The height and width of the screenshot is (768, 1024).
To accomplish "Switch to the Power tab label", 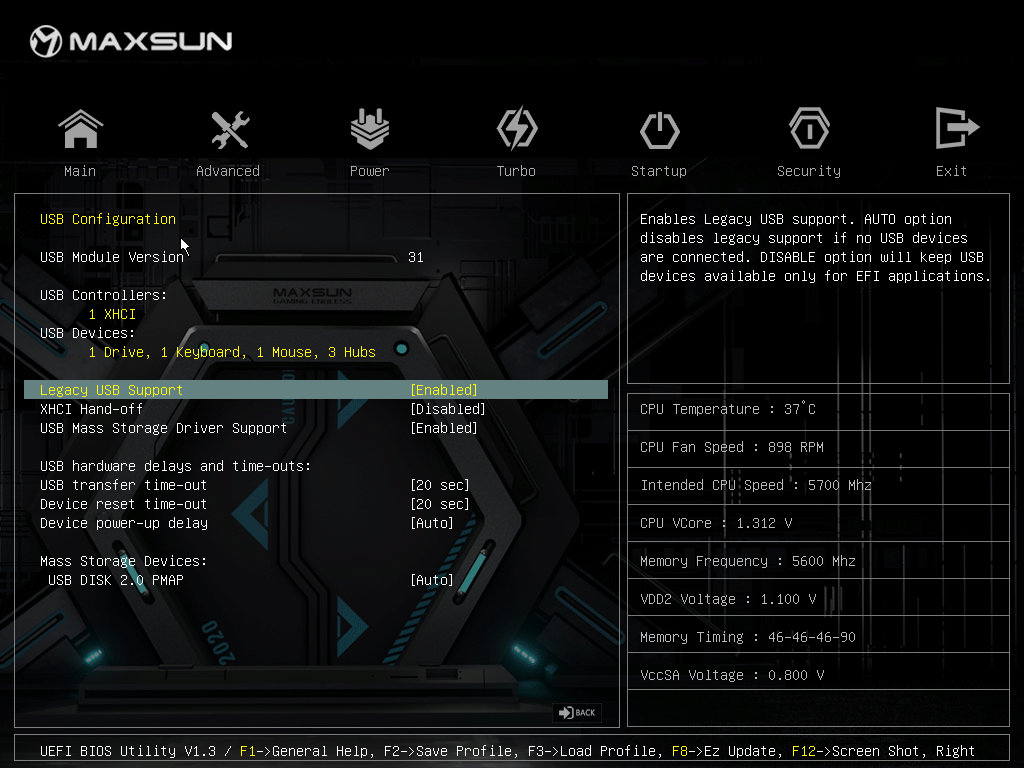I will tap(370, 171).
